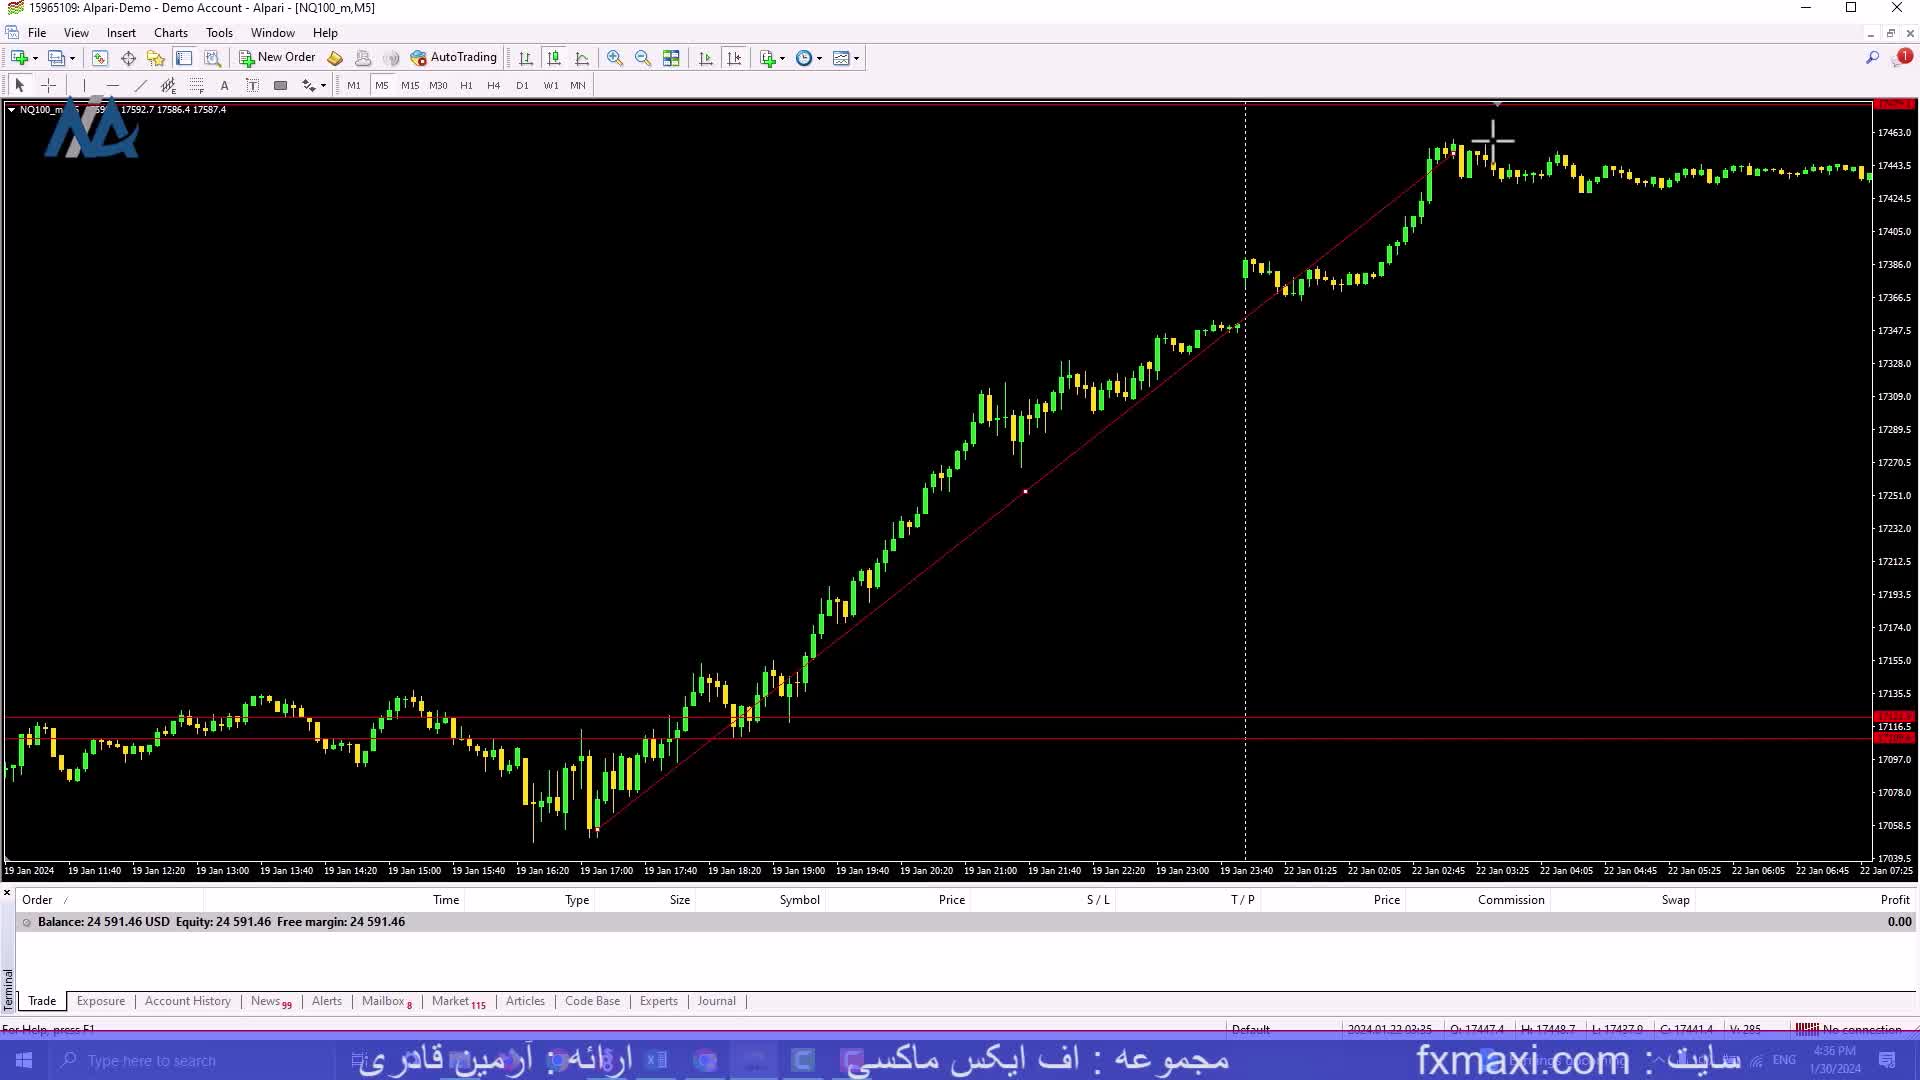Toggle the AutoTrading button
1920x1080 pixels.
[x=453, y=58]
